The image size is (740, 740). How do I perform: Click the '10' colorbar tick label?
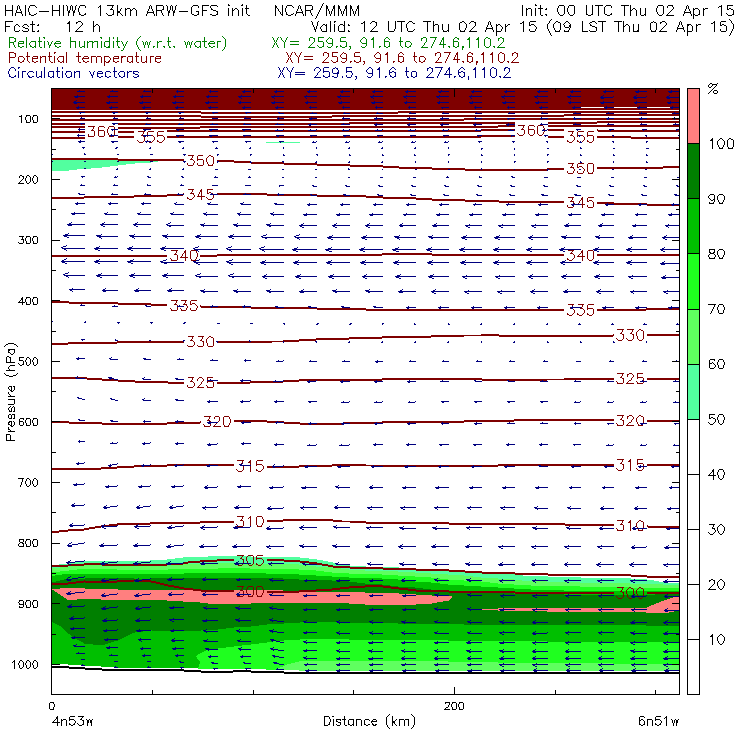click(x=717, y=640)
